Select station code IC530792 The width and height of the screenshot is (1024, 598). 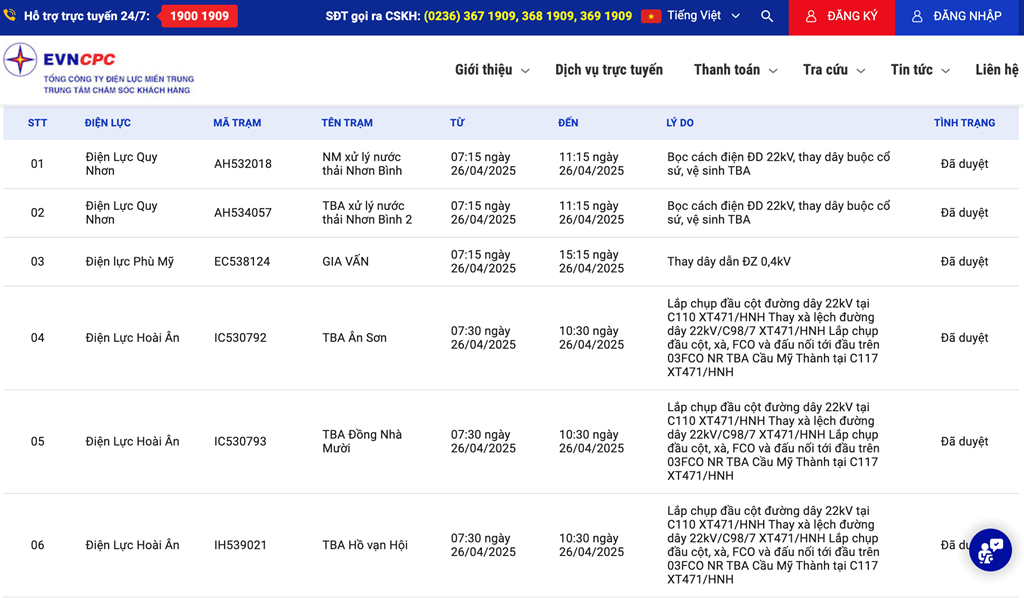click(240, 338)
